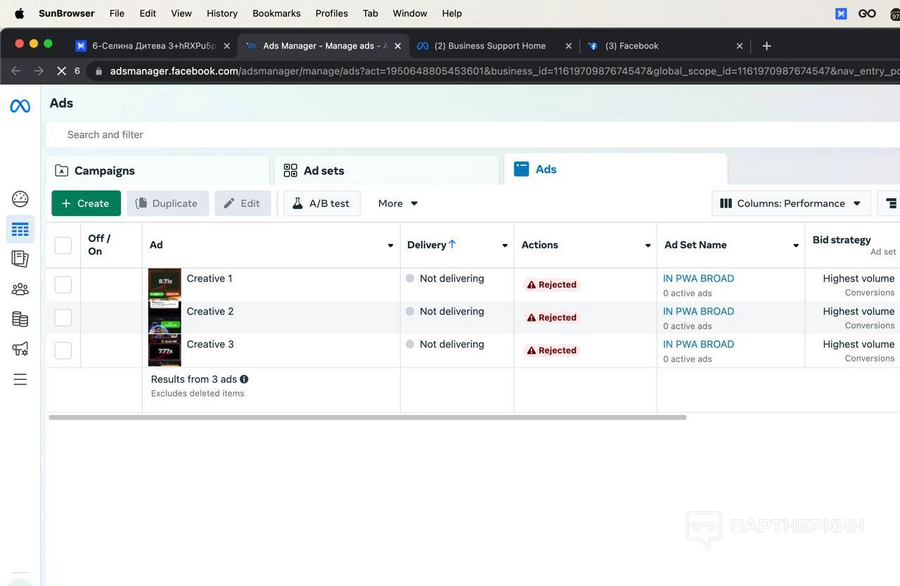Viewport: 900px width, 586px height.
Task: Click the horizontal table scrollbar
Action: tap(367, 417)
